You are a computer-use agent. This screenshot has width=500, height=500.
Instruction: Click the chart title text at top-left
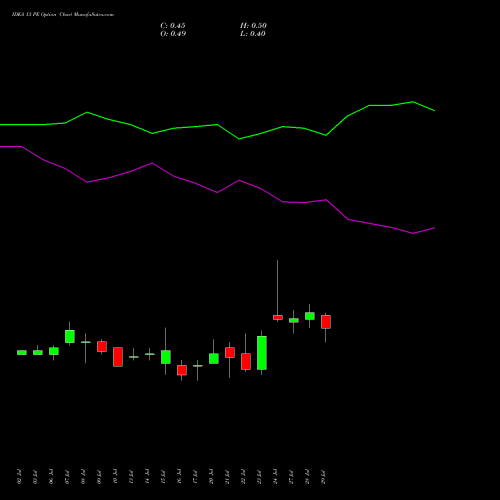click(63, 15)
